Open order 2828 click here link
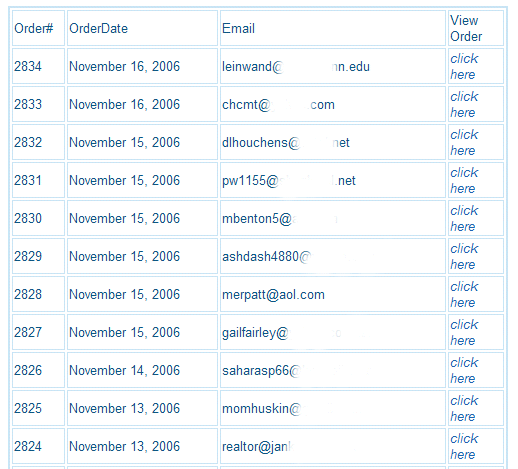This screenshot has width=518, height=469. point(464,294)
